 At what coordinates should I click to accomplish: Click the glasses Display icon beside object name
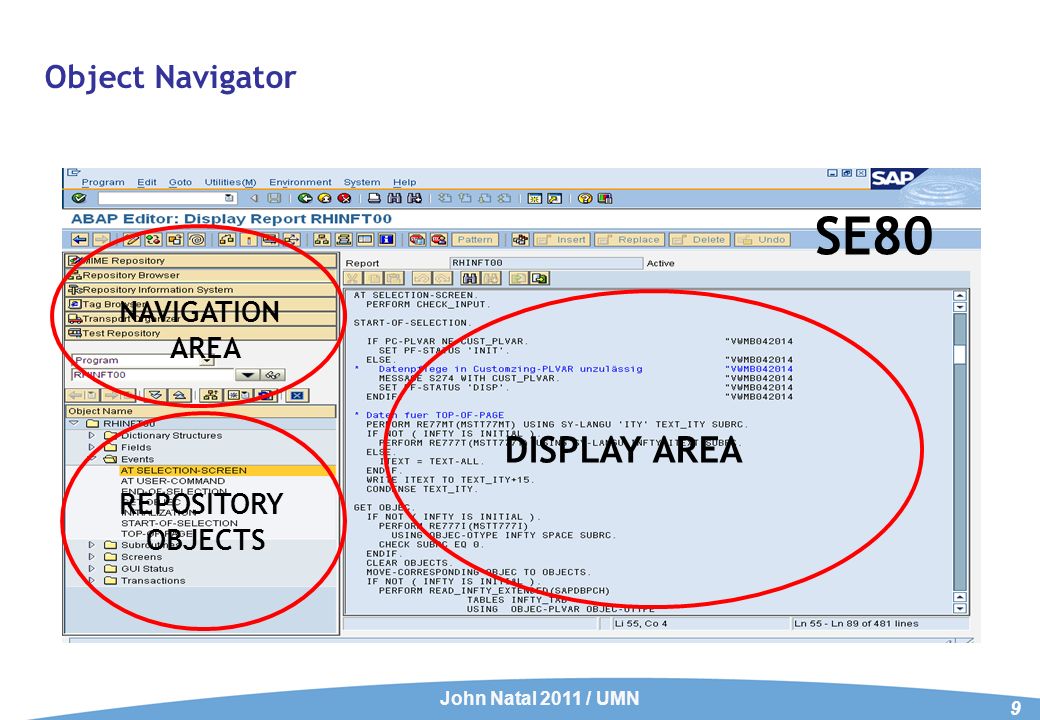tap(273, 375)
